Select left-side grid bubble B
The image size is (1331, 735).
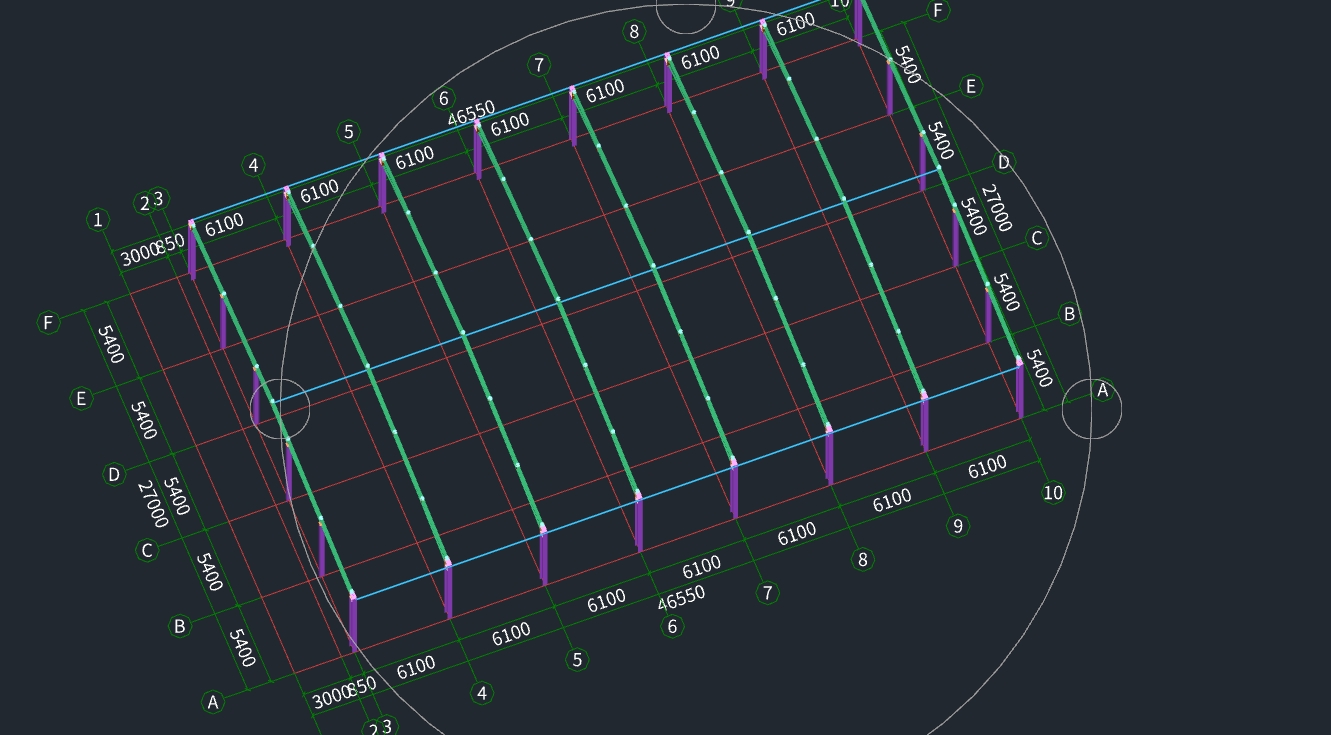click(180, 626)
